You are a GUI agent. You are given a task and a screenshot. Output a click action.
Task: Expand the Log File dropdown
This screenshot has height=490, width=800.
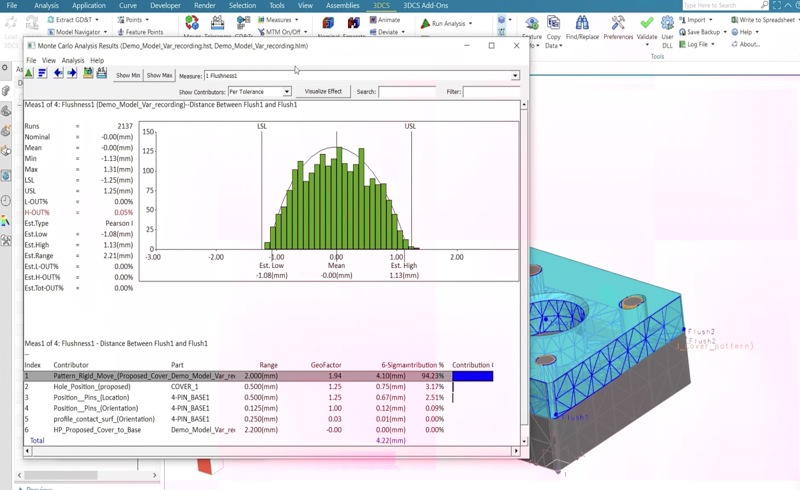coord(713,44)
